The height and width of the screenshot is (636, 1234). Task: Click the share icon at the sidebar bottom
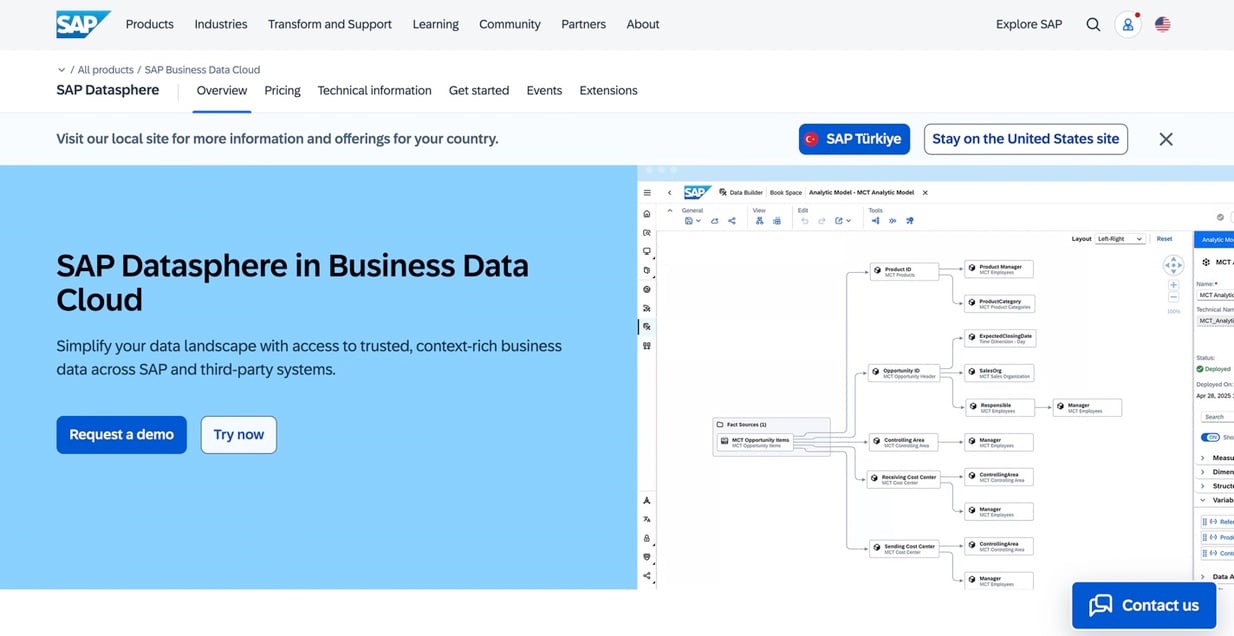tap(647, 576)
